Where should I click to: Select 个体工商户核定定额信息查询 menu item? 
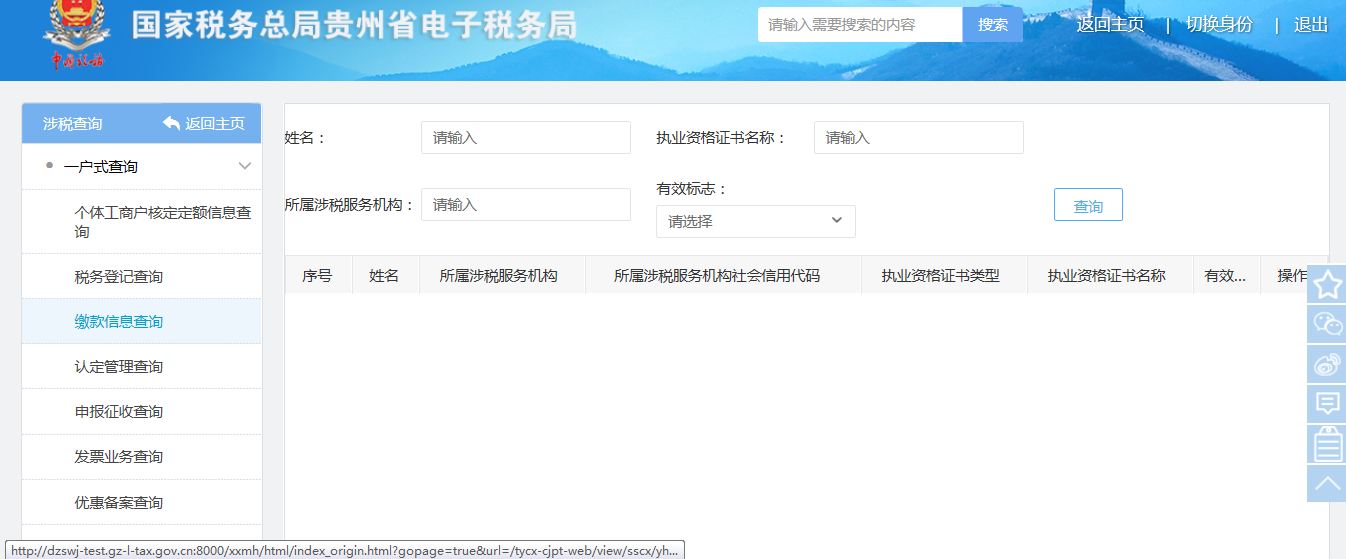(162, 222)
